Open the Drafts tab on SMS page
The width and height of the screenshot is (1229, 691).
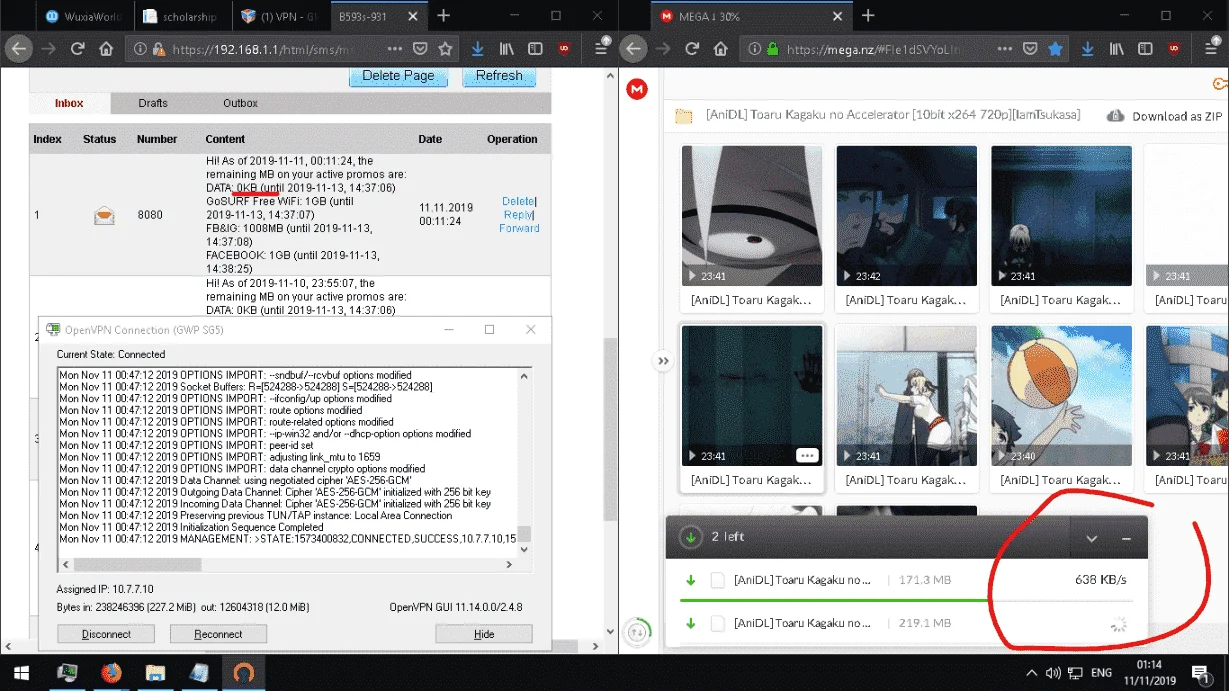pyautogui.click(x=153, y=103)
